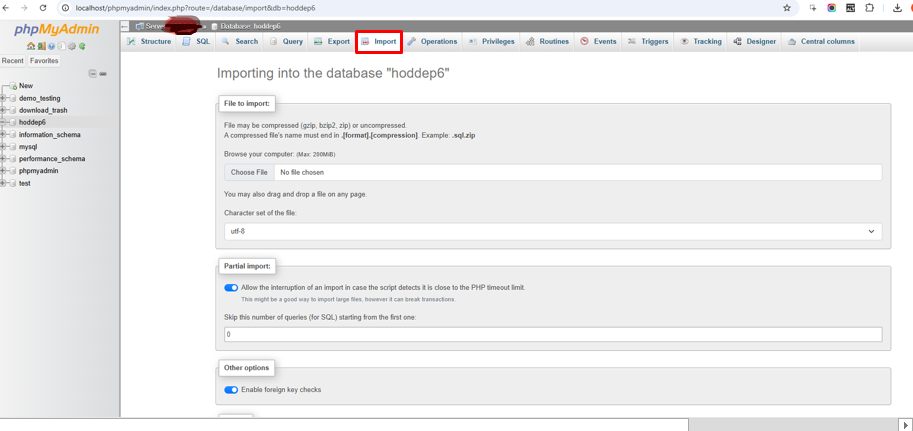This screenshot has width=913, height=431.
Task: Reload navigation panel green arrow icon
Action: [x=82, y=46]
